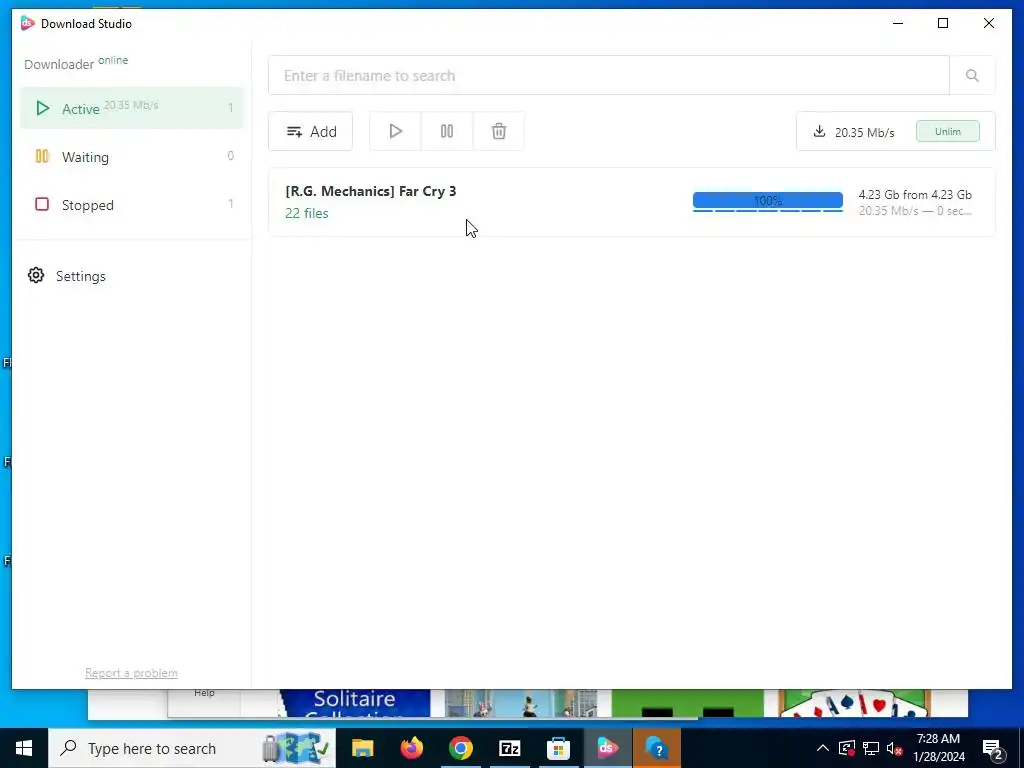Click the green Active play icon

click(42, 108)
